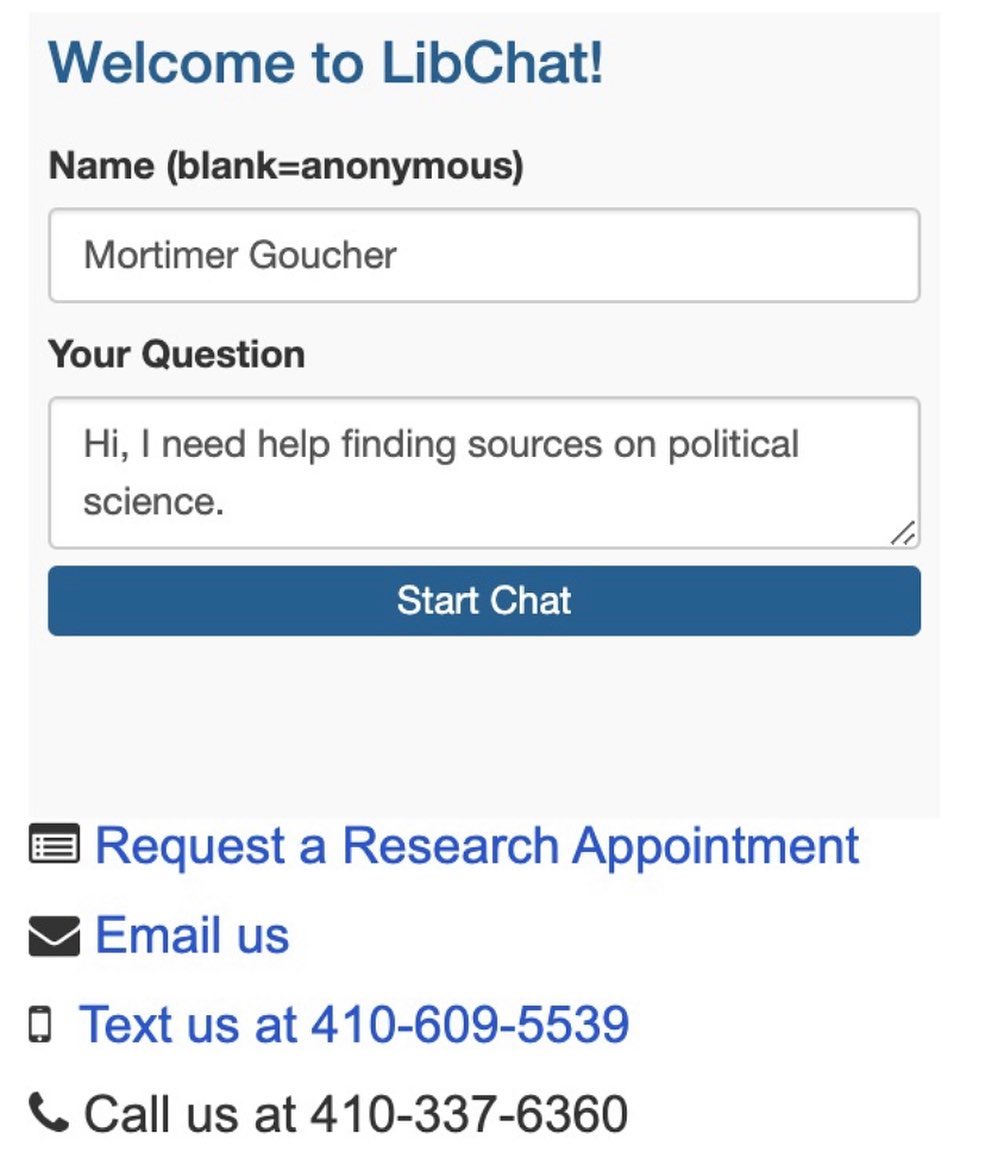Click the mobile phone icon beside Text us
Image resolution: width=985 pixels, height=1171 pixels.
pos(40,1024)
